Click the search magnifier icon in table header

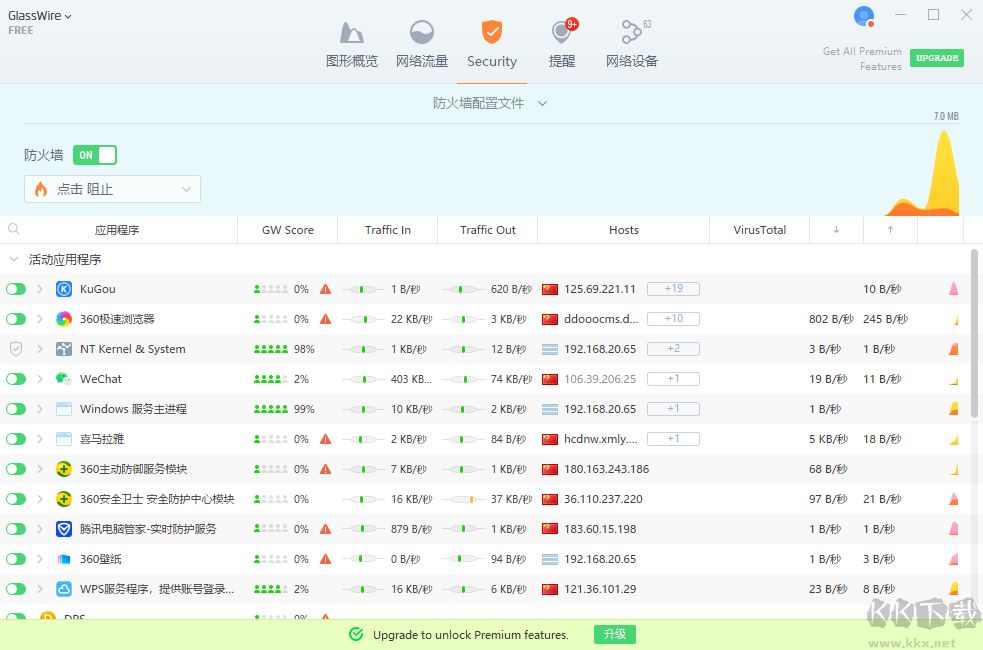click(x=14, y=229)
